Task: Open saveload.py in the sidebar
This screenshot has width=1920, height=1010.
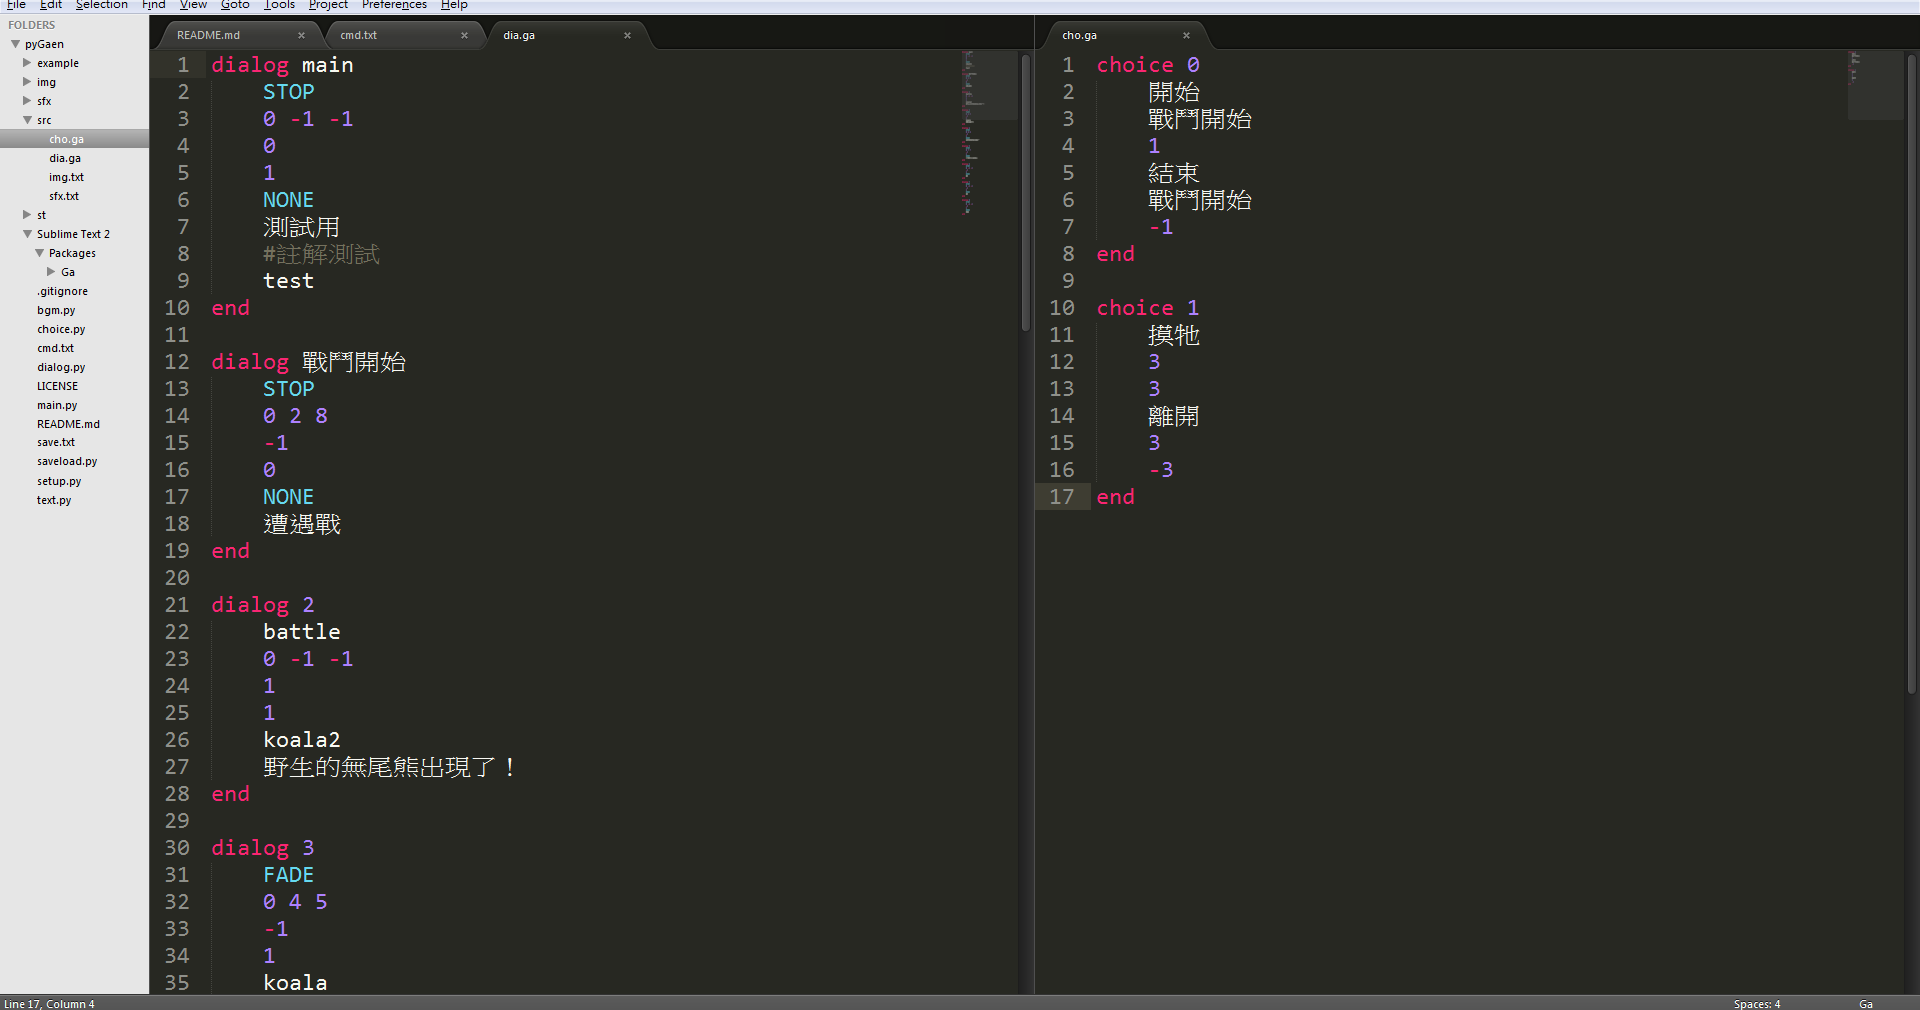Action: tap(67, 461)
